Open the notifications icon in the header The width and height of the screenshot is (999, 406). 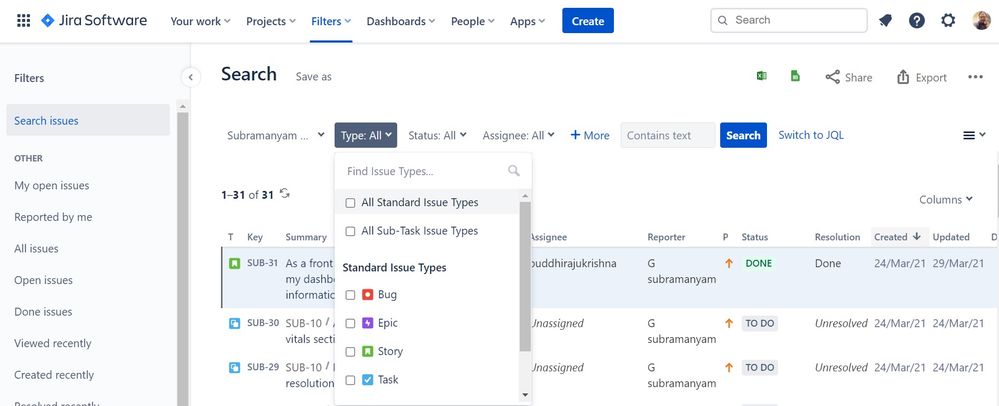(885, 21)
